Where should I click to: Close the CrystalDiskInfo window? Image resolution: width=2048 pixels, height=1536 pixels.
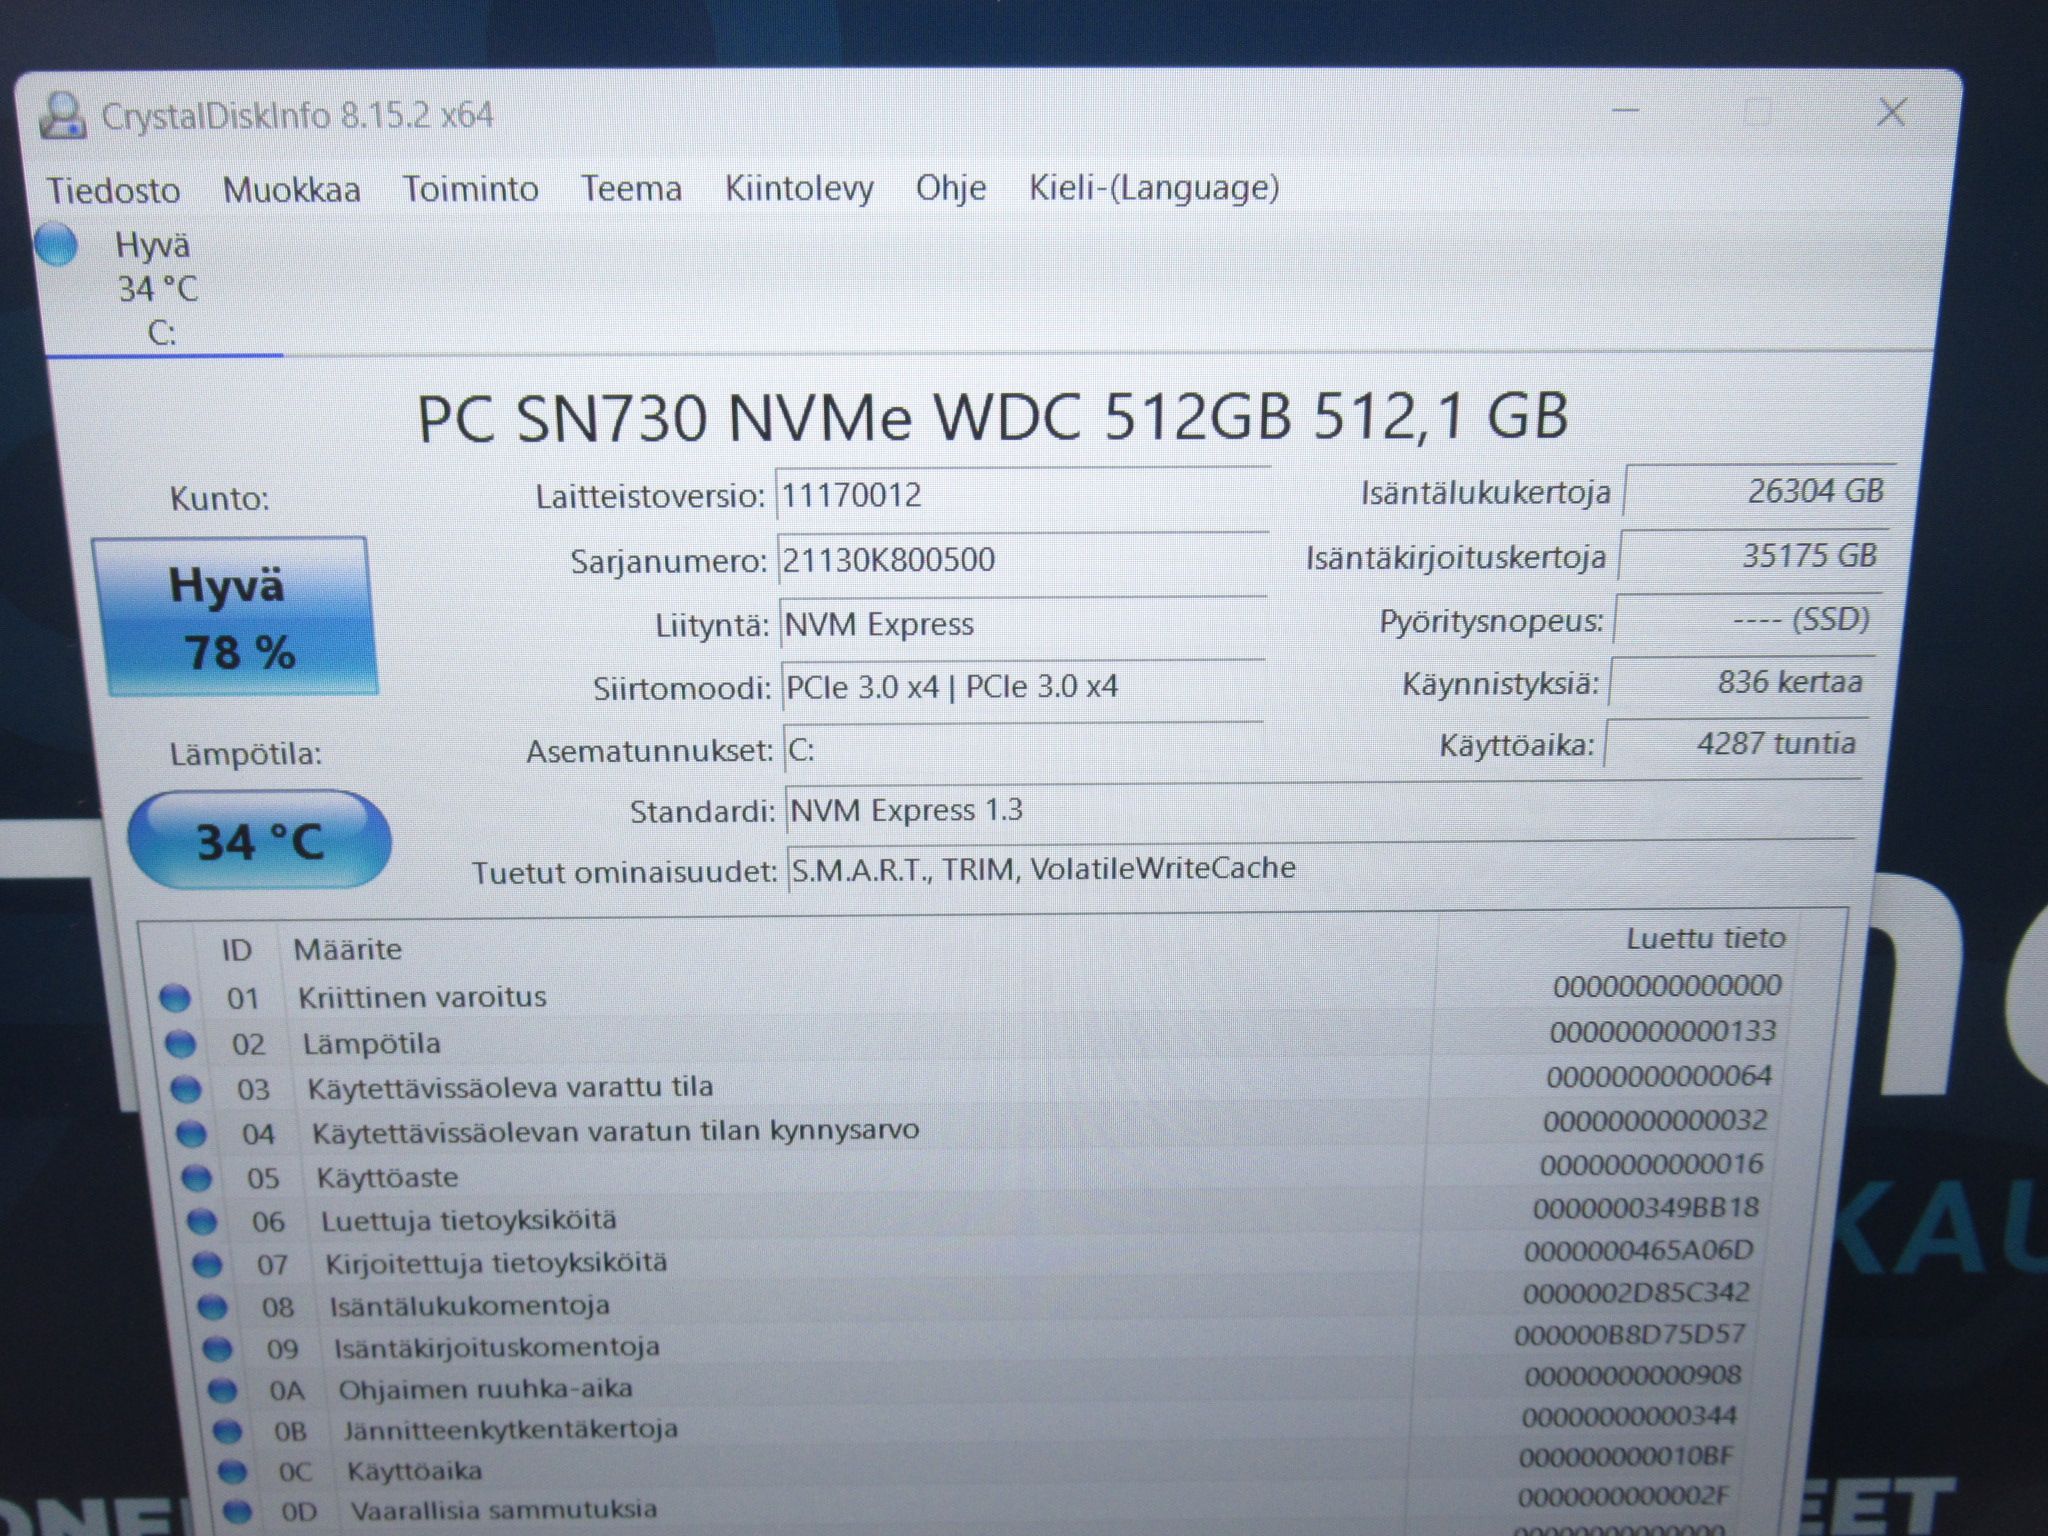point(1891,112)
